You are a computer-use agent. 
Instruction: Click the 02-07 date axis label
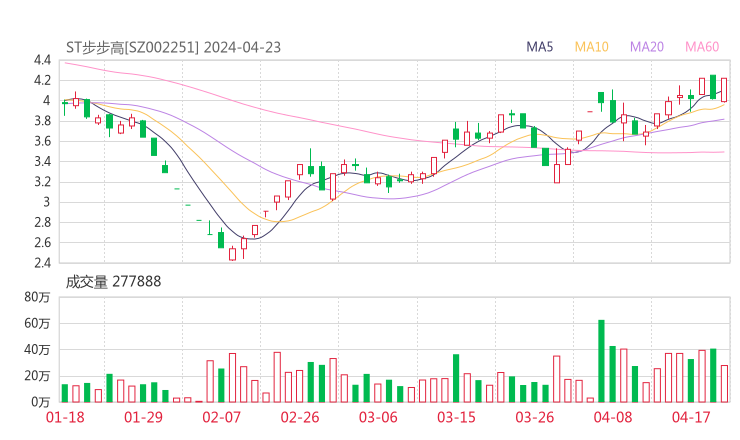(221, 417)
